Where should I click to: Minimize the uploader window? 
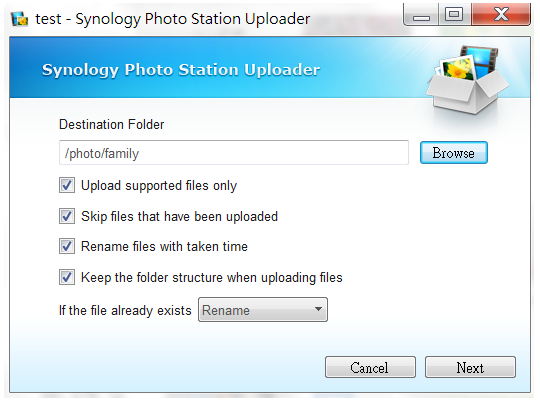tap(421, 15)
